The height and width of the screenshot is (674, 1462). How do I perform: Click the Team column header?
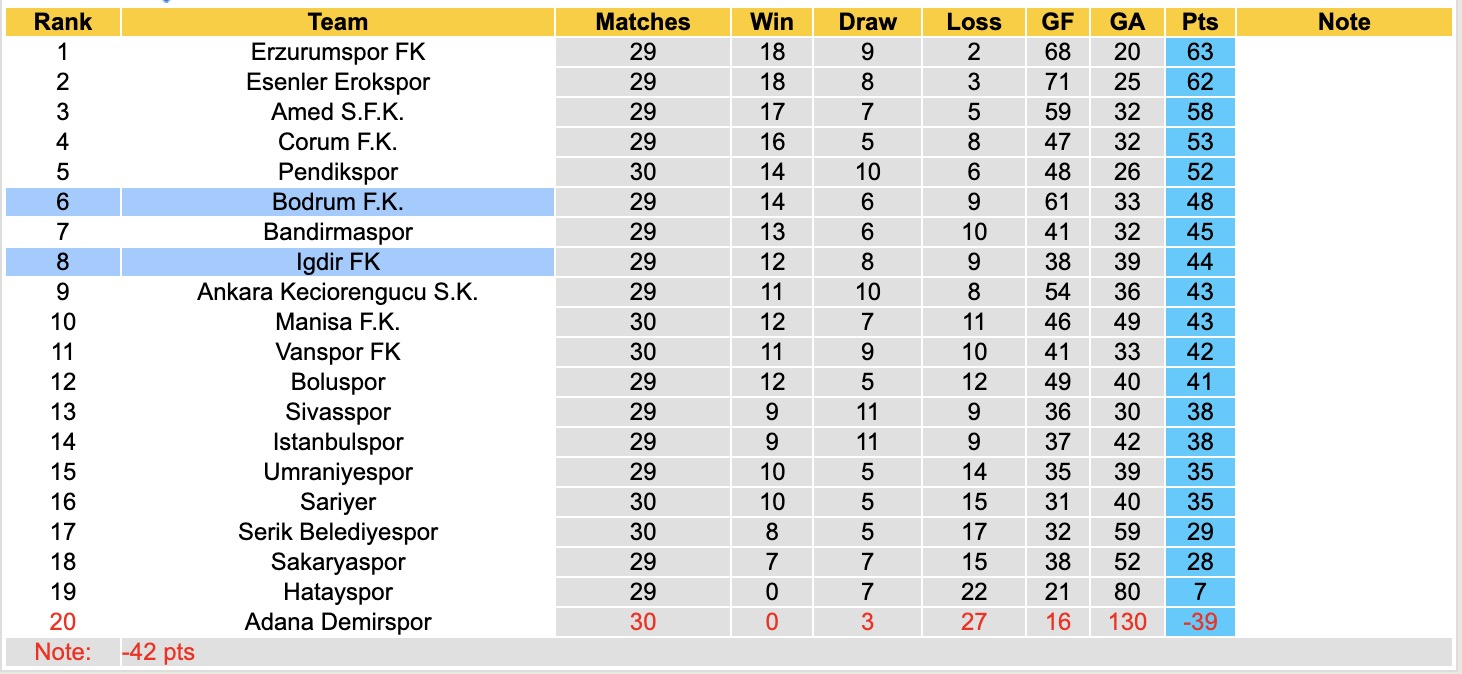coord(338,22)
